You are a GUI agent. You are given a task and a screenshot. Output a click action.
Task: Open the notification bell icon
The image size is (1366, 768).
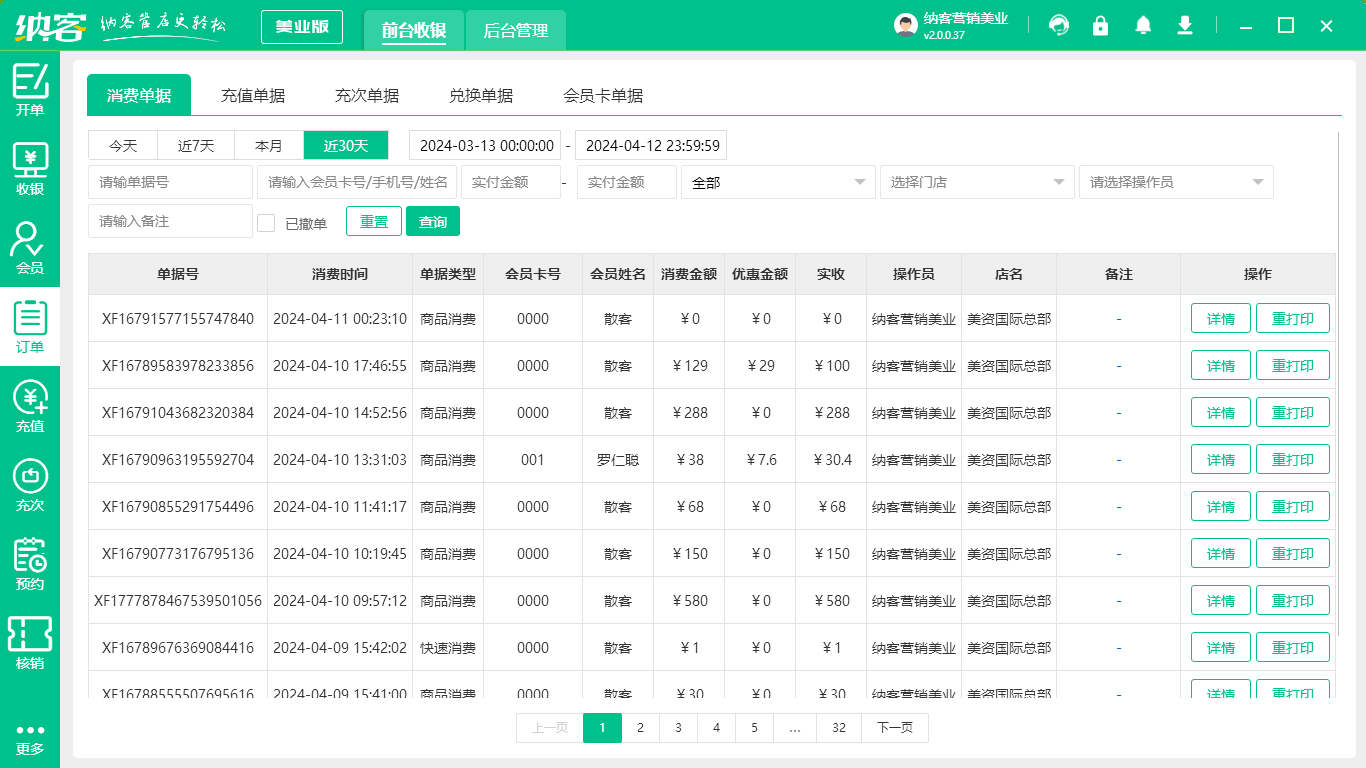1142,25
